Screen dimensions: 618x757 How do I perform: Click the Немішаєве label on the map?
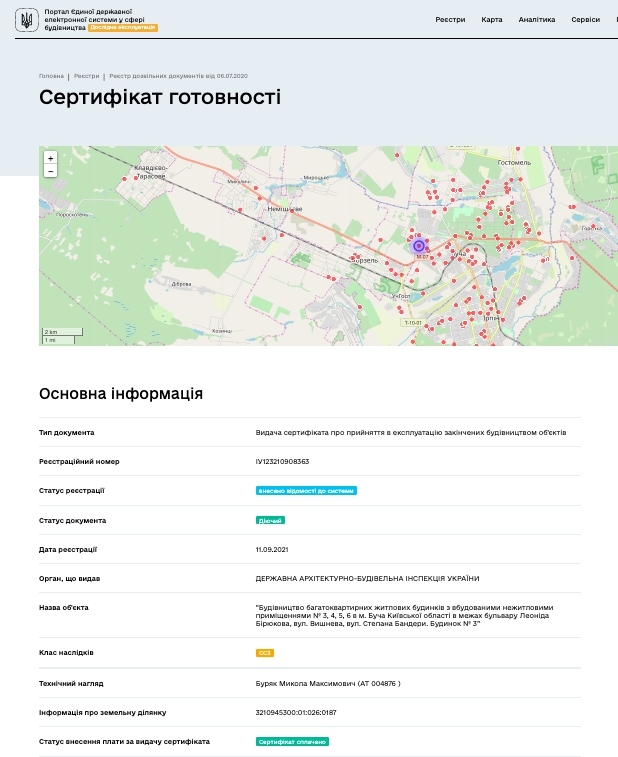click(x=285, y=209)
